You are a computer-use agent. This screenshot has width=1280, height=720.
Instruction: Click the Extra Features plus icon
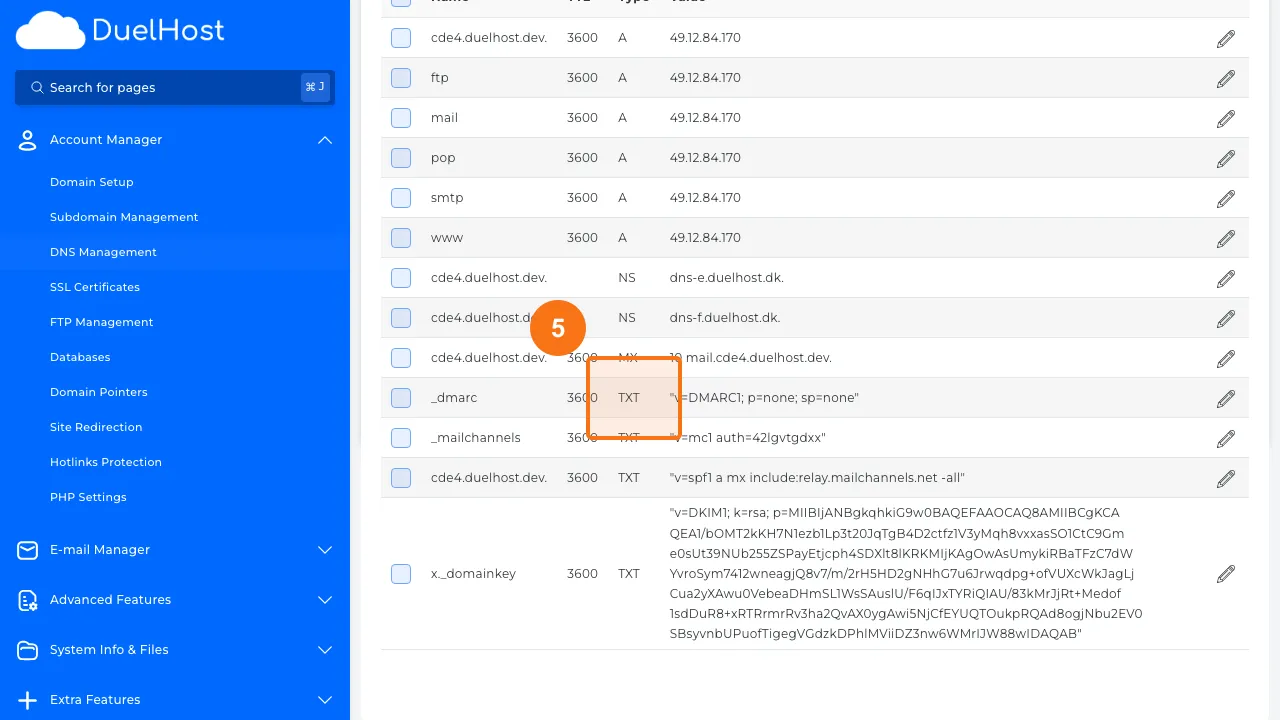pyautogui.click(x=27, y=700)
